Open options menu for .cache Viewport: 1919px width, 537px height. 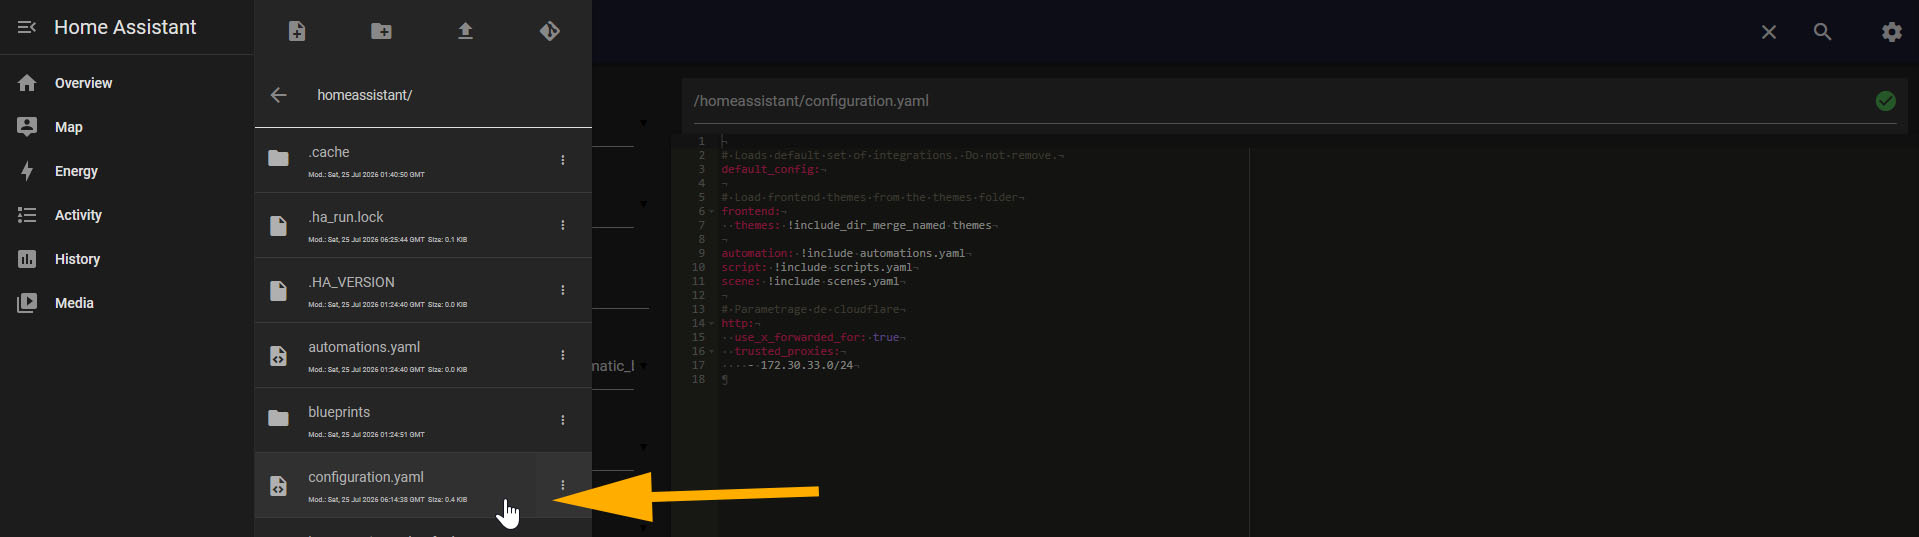click(563, 160)
